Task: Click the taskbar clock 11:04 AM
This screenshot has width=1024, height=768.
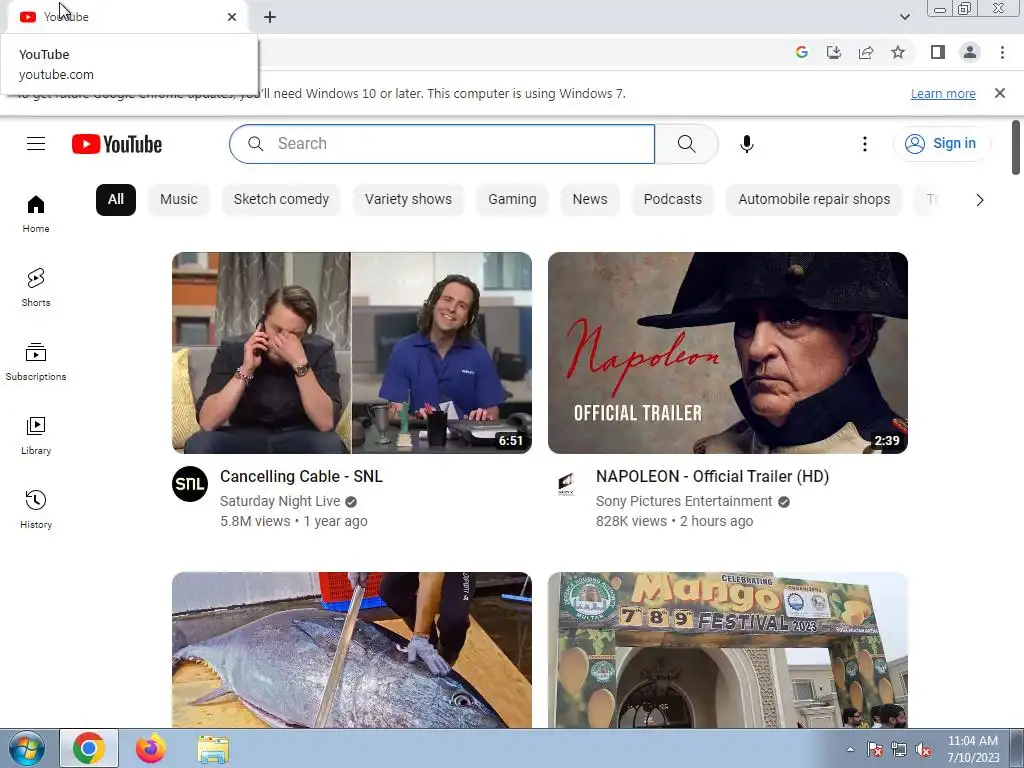Action: 972,741
